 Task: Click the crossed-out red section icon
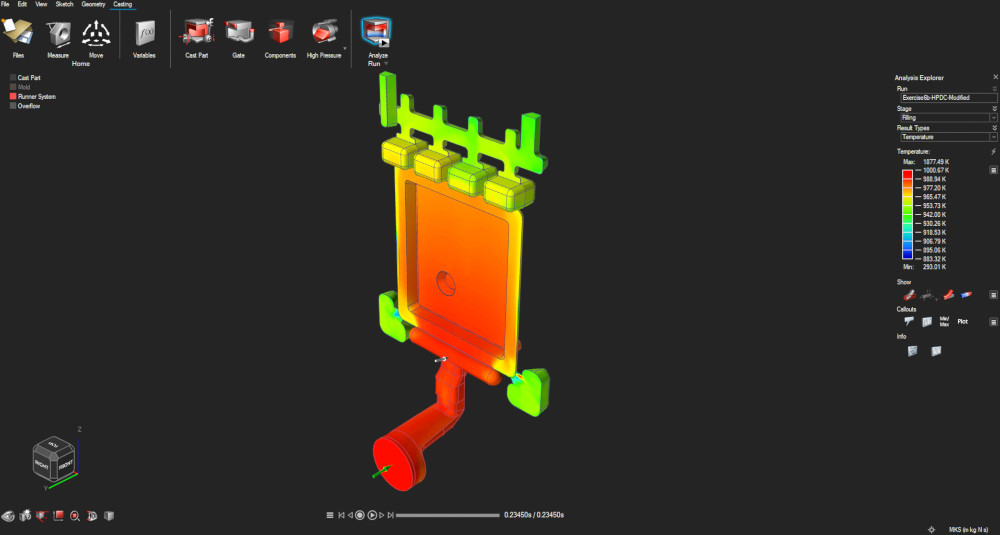(x=42, y=515)
